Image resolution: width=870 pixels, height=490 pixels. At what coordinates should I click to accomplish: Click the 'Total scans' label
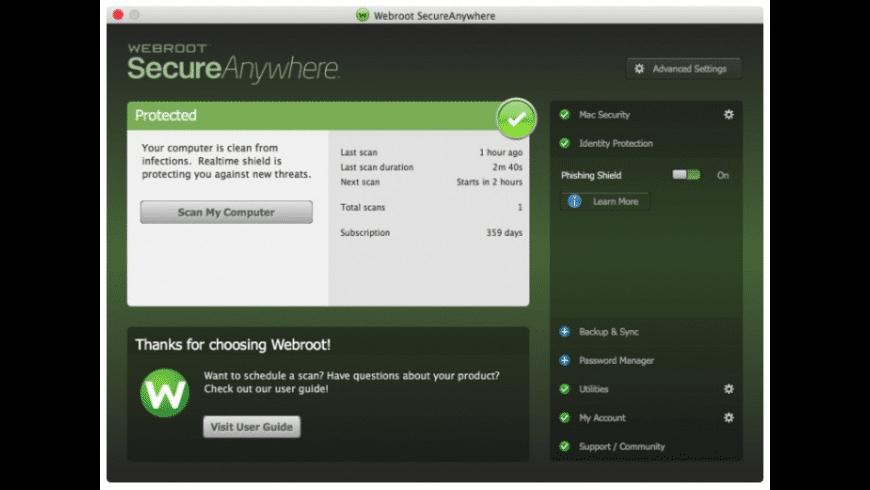(363, 207)
